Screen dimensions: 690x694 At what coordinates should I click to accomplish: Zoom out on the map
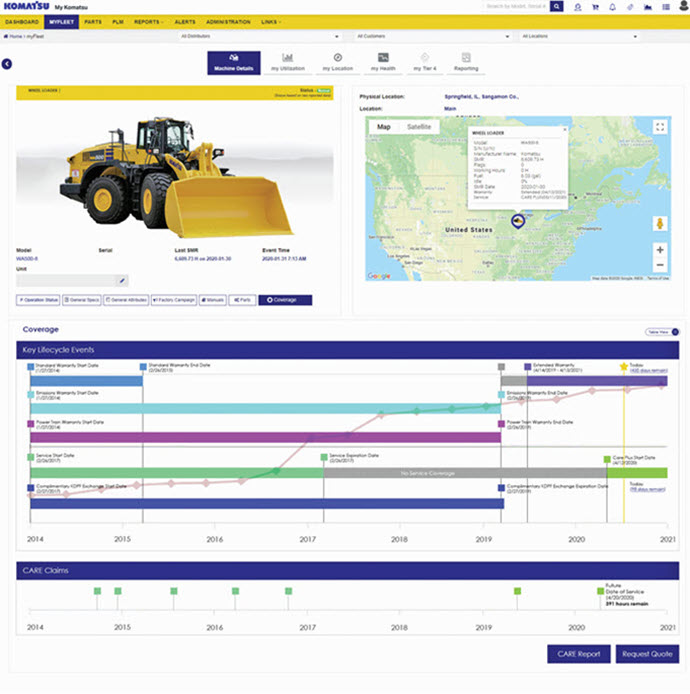(x=659, y=265)
